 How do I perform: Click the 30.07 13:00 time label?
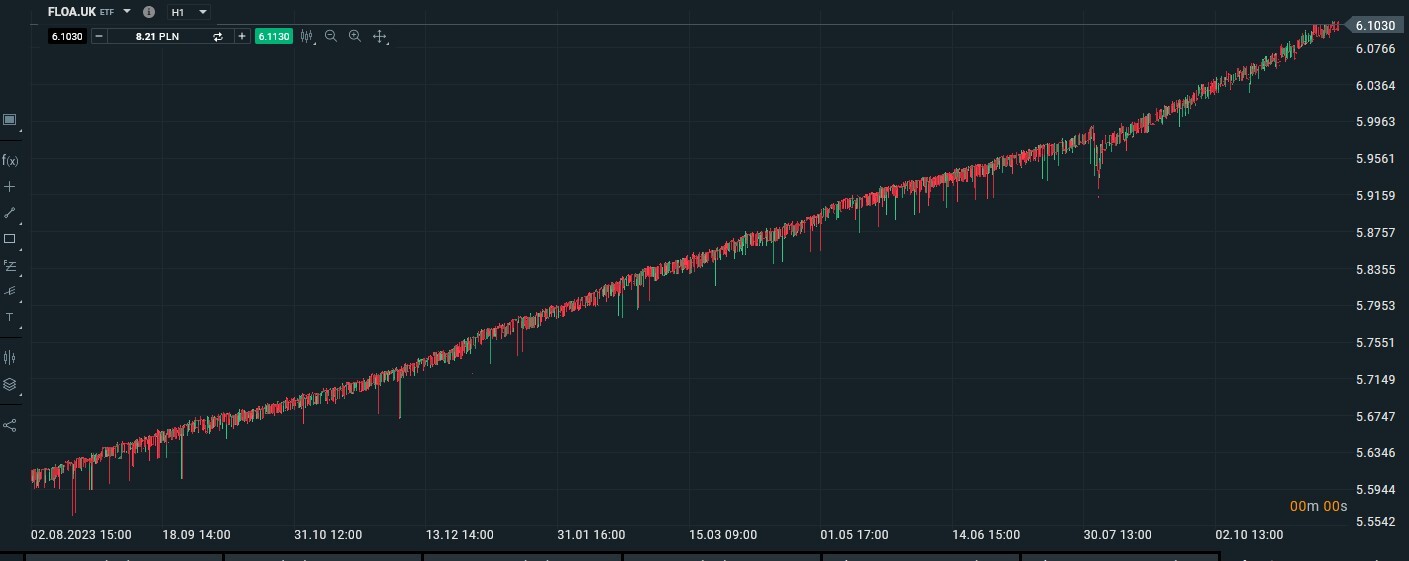point(1117,535)
